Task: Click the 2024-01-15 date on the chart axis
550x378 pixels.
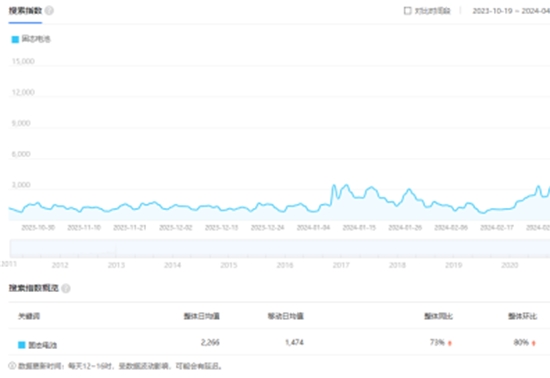Action: [x=359, y=228]
